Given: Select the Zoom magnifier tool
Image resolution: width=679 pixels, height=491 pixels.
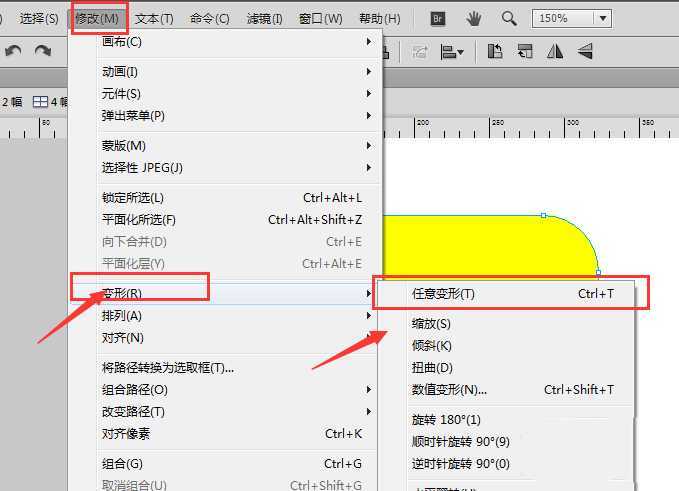Looking at the screenshot, I should pyautogui.click(x=509, y=18).
